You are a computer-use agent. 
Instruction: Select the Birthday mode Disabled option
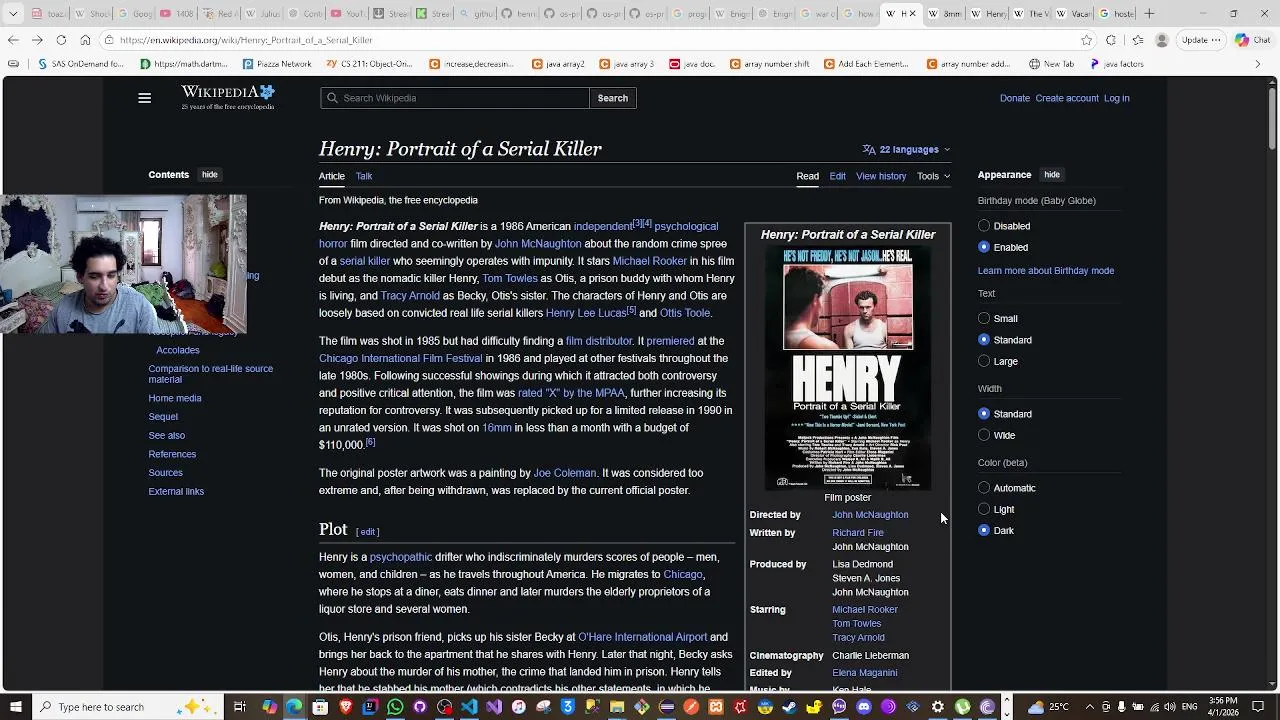coord(984,226)
